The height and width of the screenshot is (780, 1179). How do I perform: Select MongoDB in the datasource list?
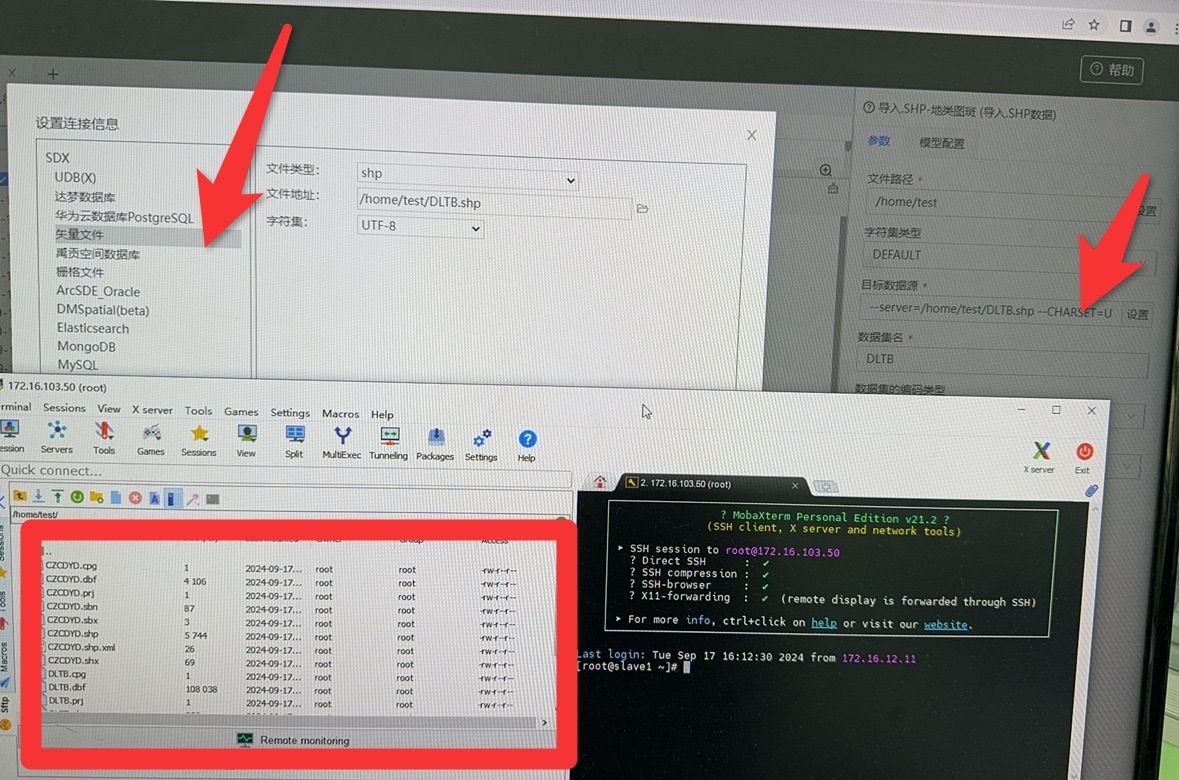pos(86,347)
